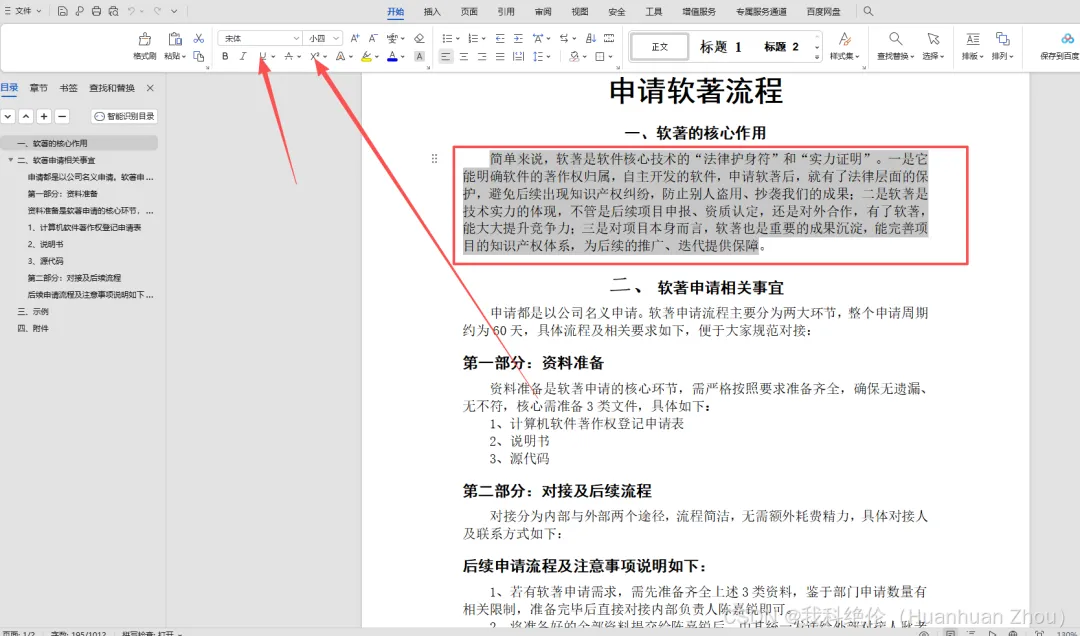This screenshot has height=636, width=1080.
Task: Justify the paragraph
Action: click(x=500, y=57)
